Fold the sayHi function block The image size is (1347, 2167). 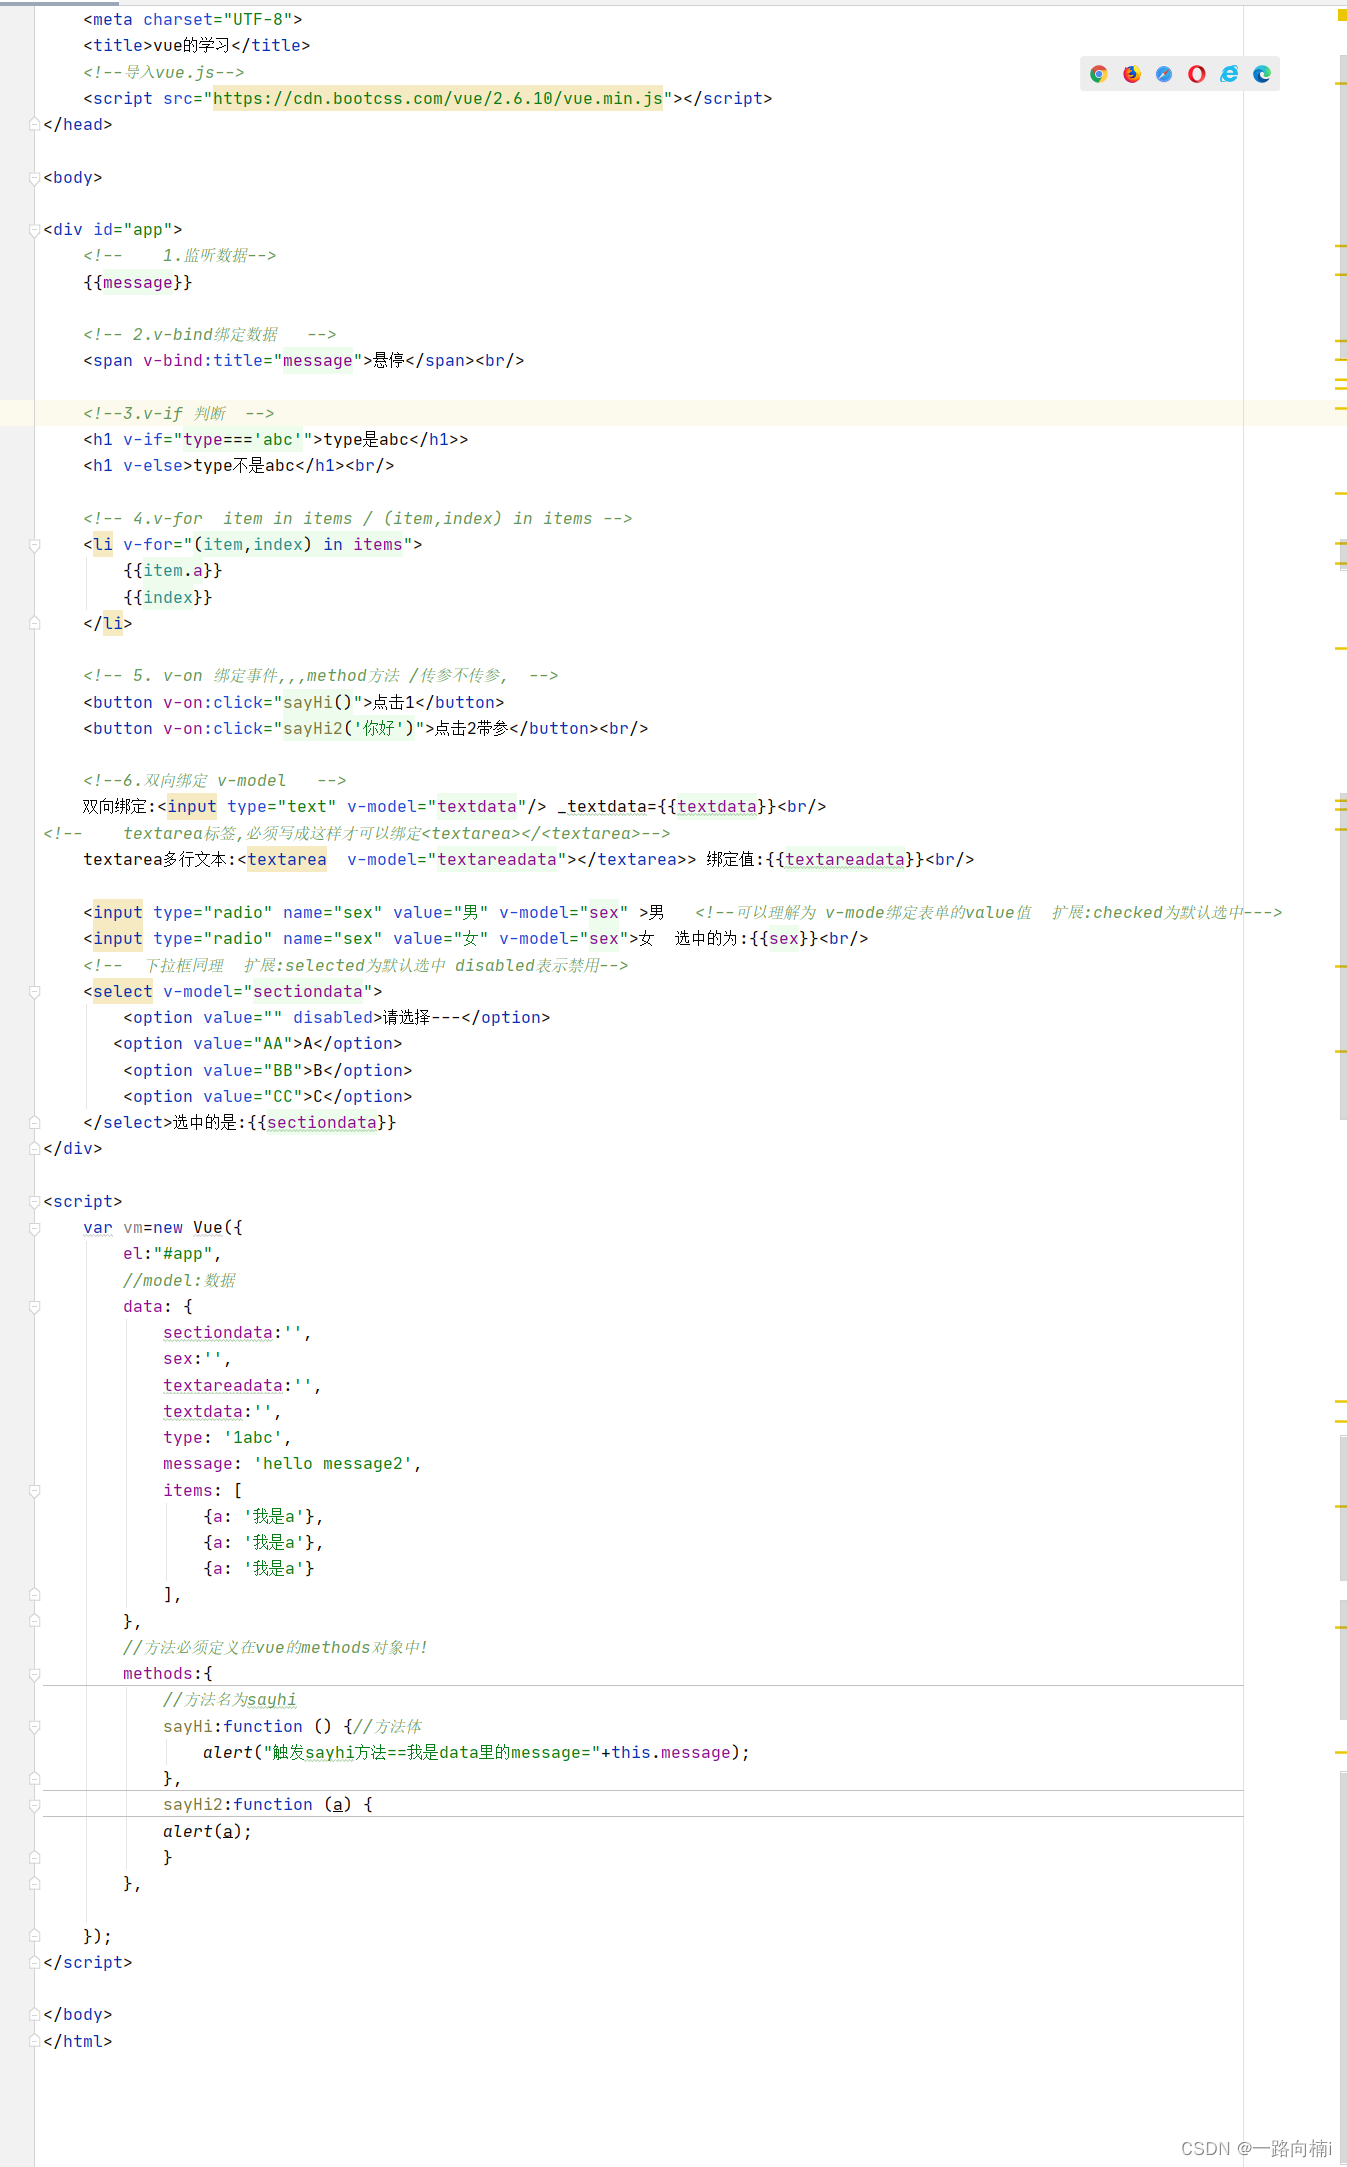tap(35, 1727)
